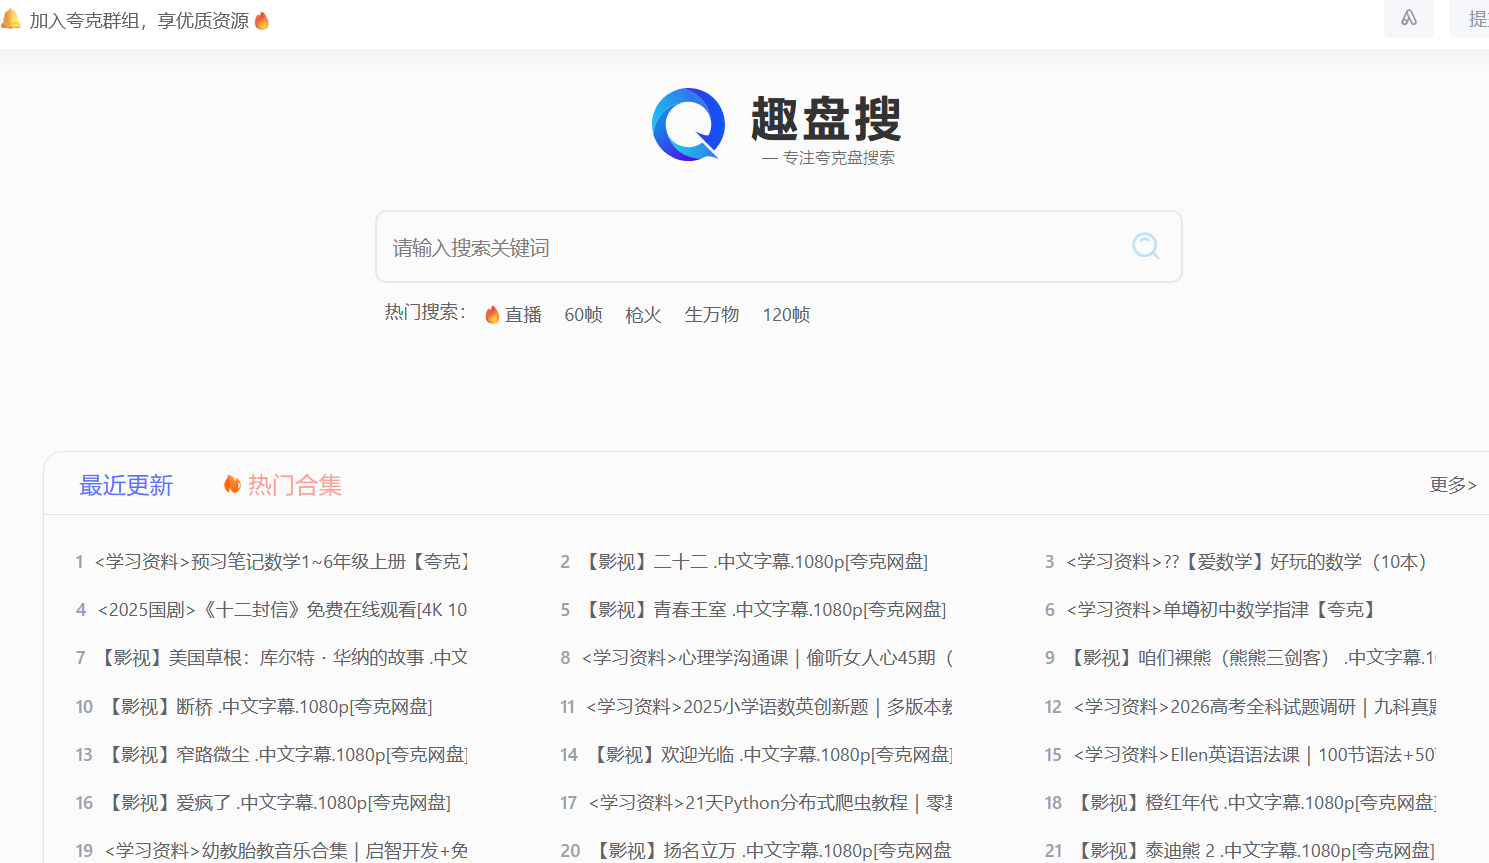This screenshot has height=863, width=1489.
Task: Open item 18 橙红年代 中文字幕 result
Action: pos(1255,803)
